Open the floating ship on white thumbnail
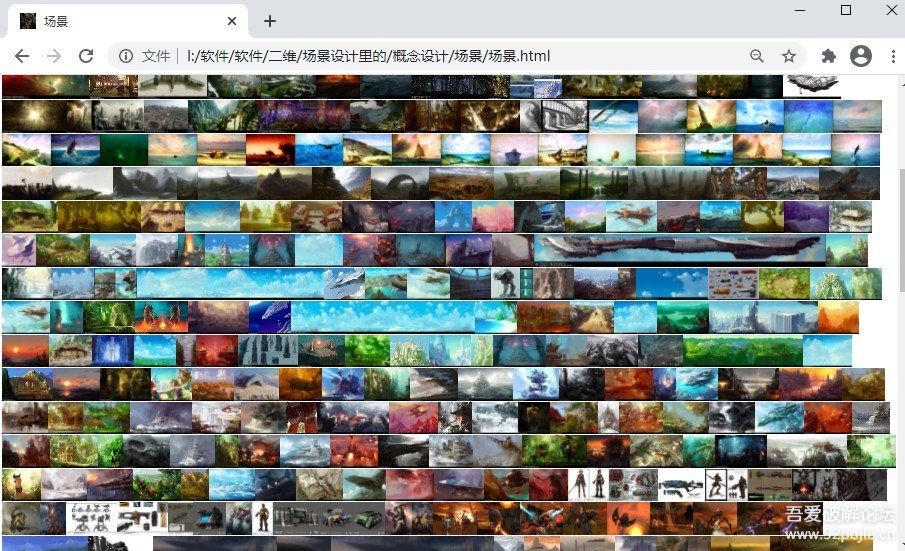This screenshot has width=905, height=551. pos(811,85)
